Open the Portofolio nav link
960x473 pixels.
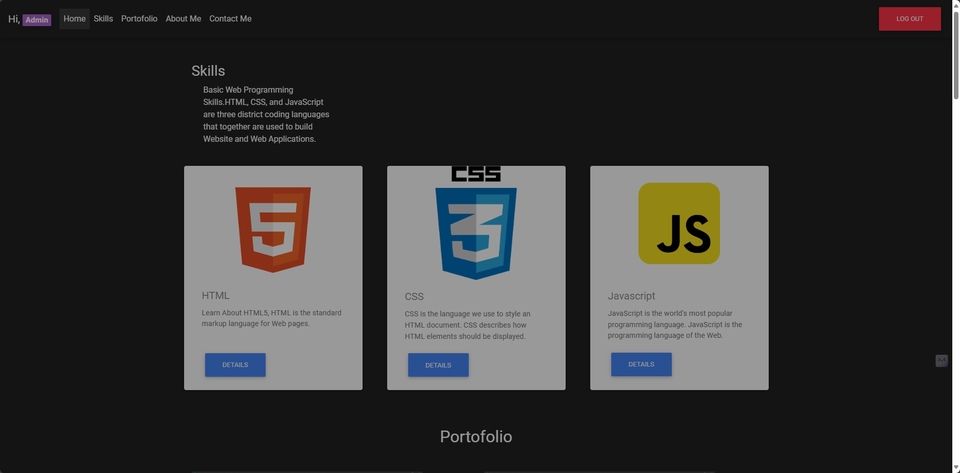point(139,19)
